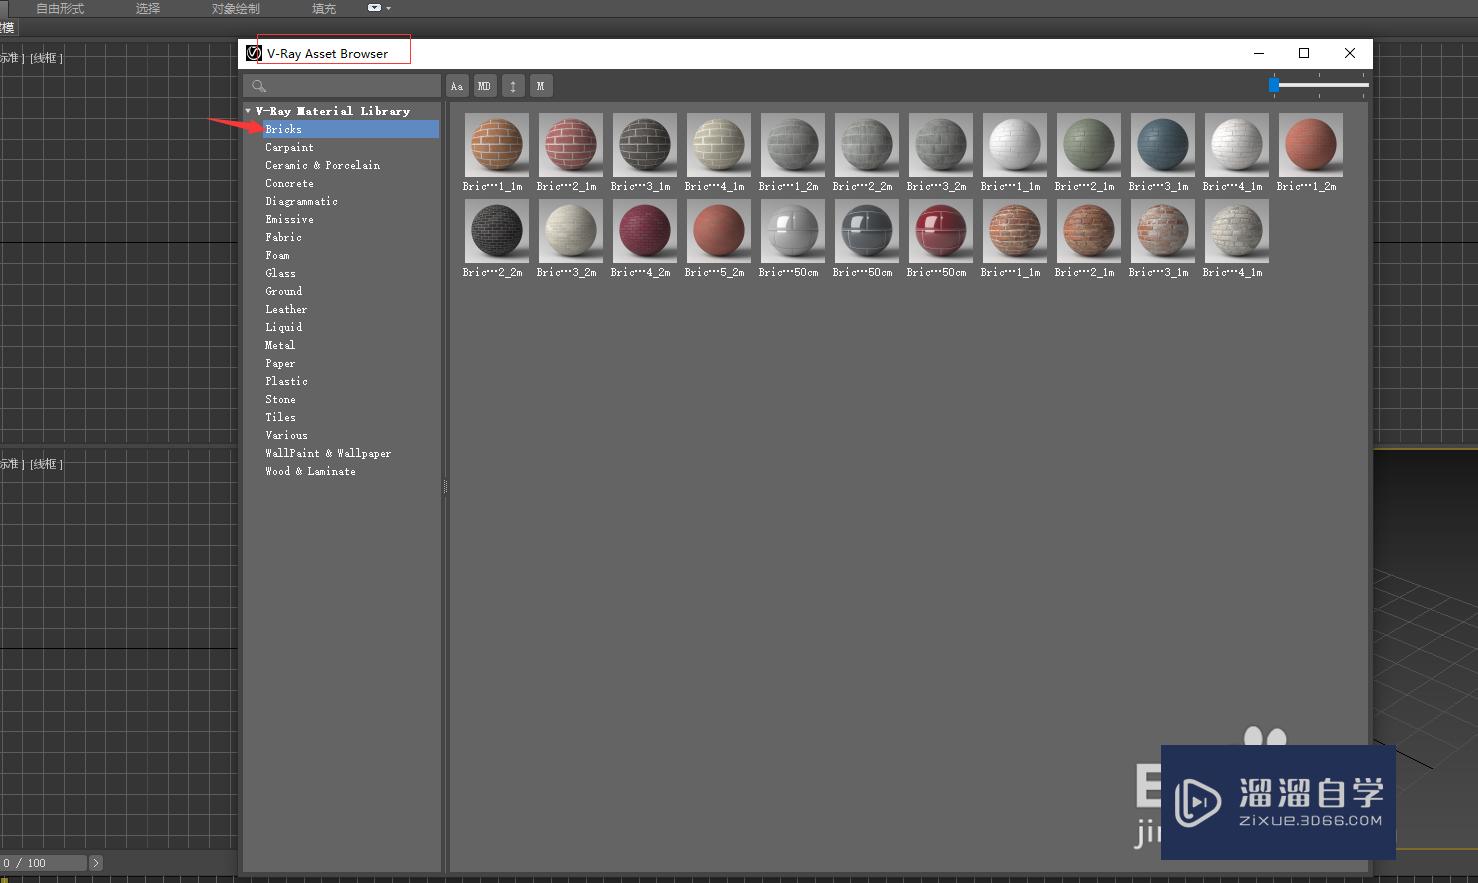Open Ceramic & Porcelain category

[322, 165]
